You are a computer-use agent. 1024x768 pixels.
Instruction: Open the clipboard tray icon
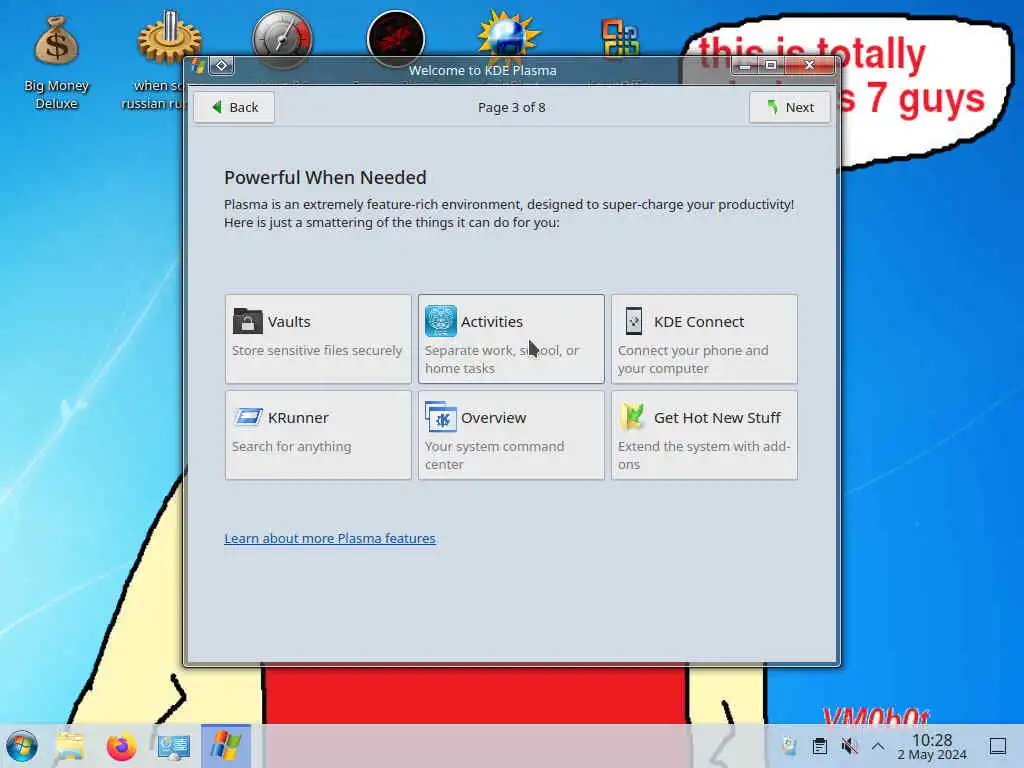coord(820,746)
